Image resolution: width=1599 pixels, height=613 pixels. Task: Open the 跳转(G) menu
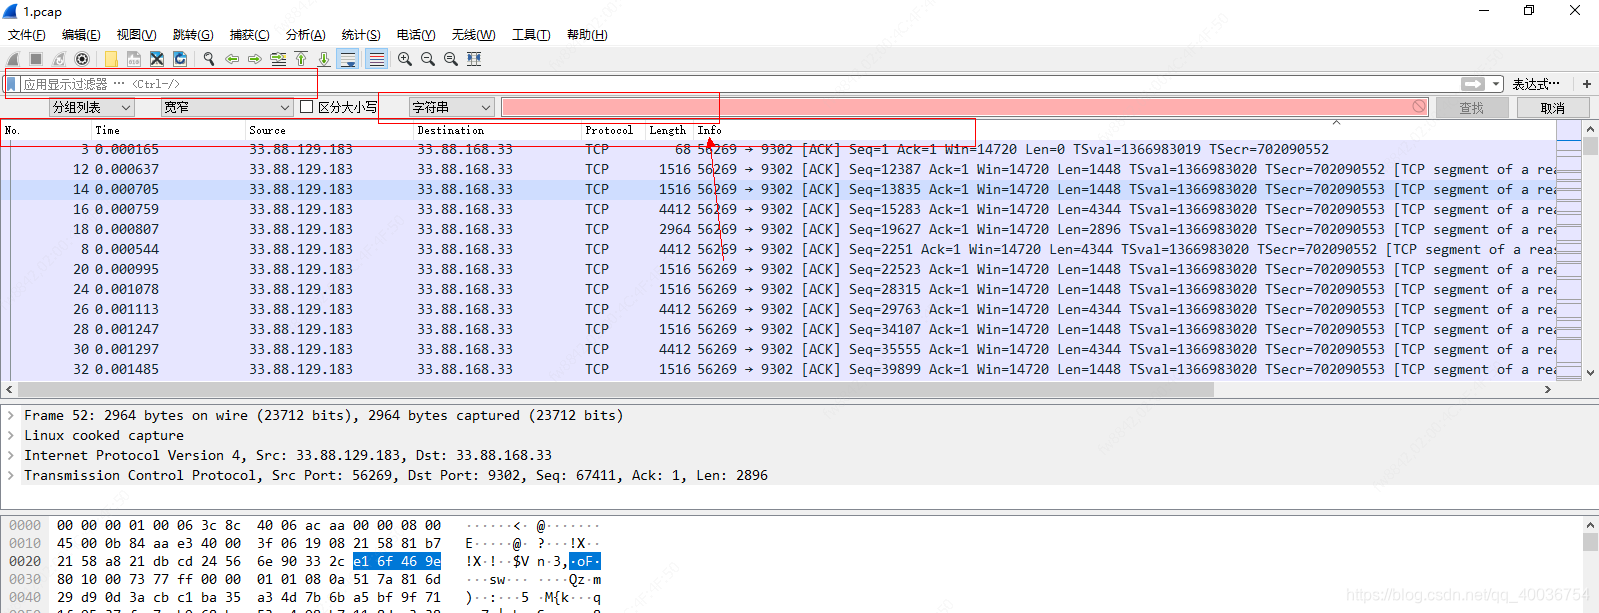193,35
